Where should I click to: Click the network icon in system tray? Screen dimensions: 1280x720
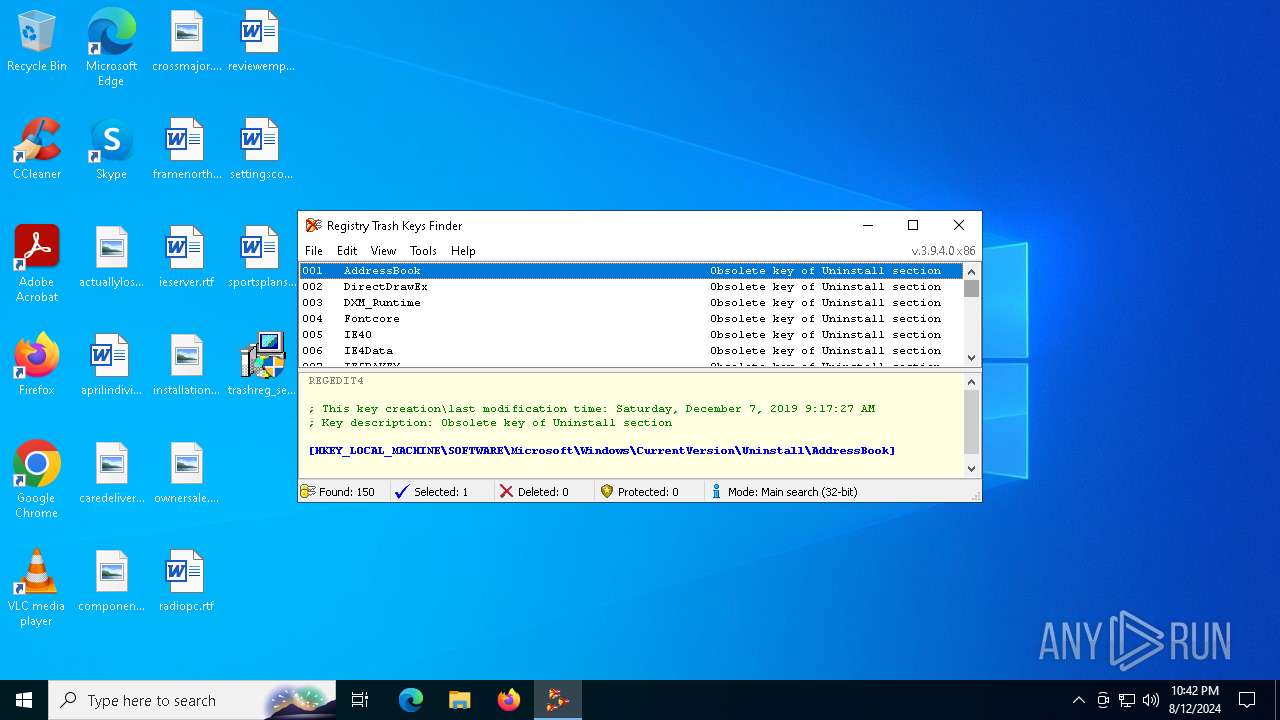tap(1127, 700)
